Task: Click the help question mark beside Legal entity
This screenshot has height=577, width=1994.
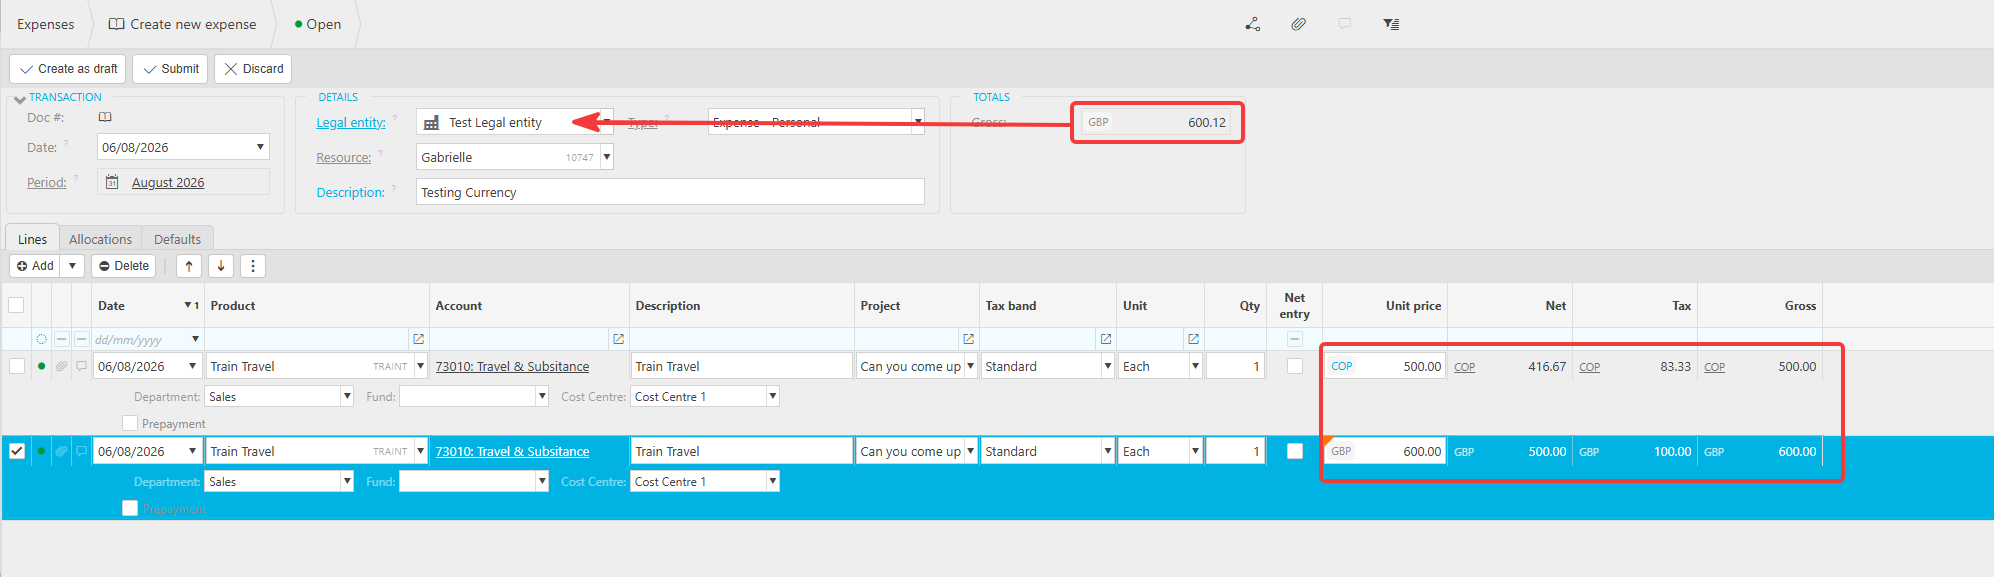Action: tap(395, 118)
